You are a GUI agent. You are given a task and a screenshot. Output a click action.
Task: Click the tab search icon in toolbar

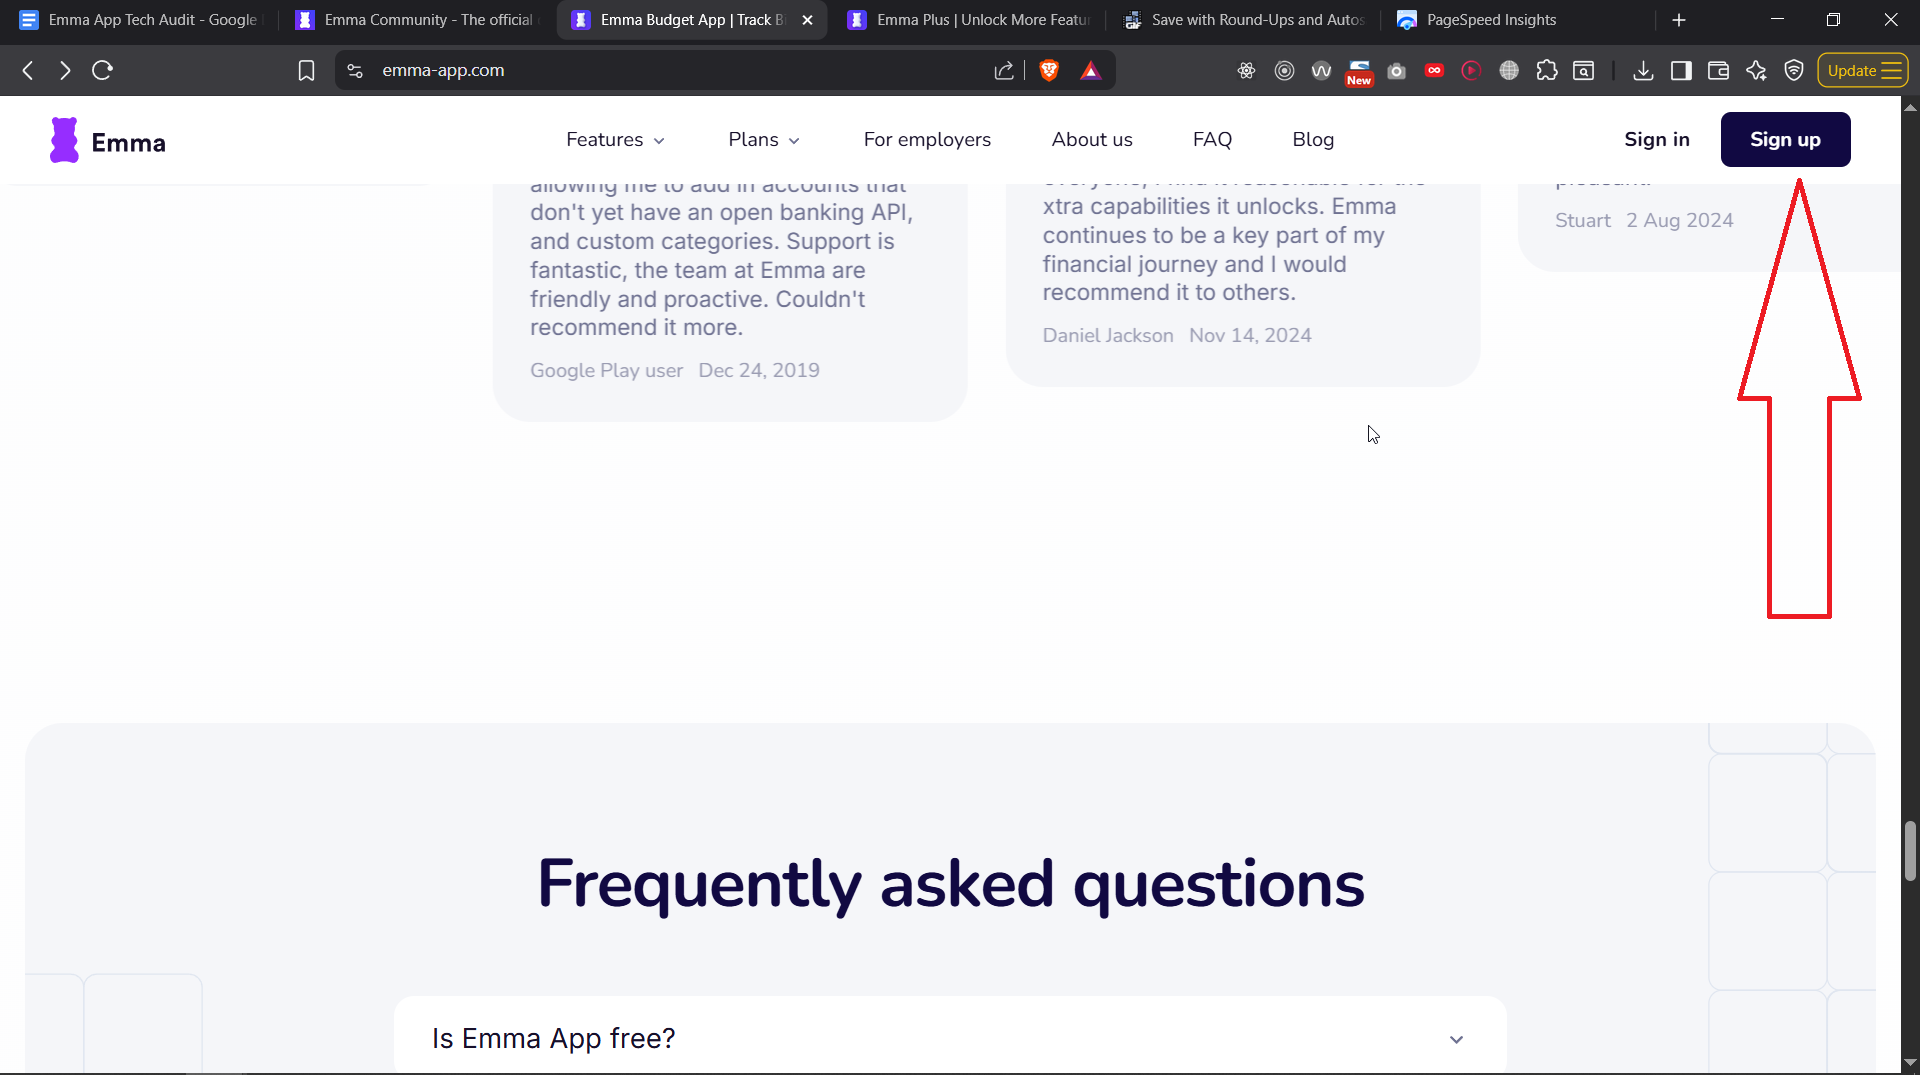click(1584, 70)
